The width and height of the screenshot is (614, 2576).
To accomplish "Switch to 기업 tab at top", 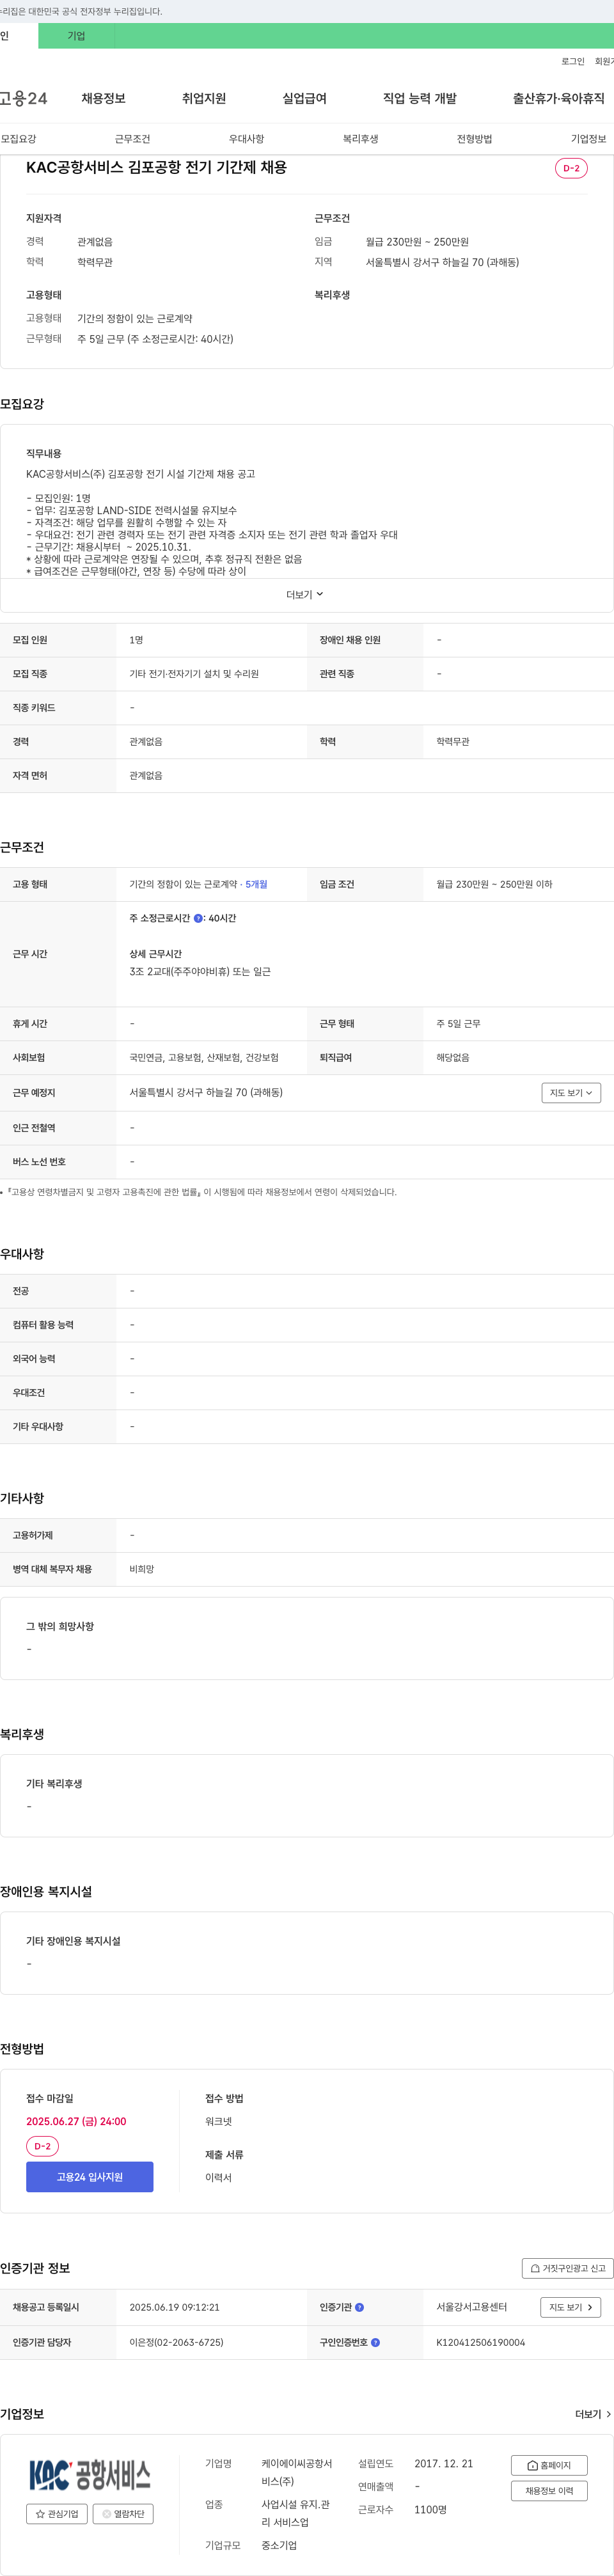I will 76,36.
